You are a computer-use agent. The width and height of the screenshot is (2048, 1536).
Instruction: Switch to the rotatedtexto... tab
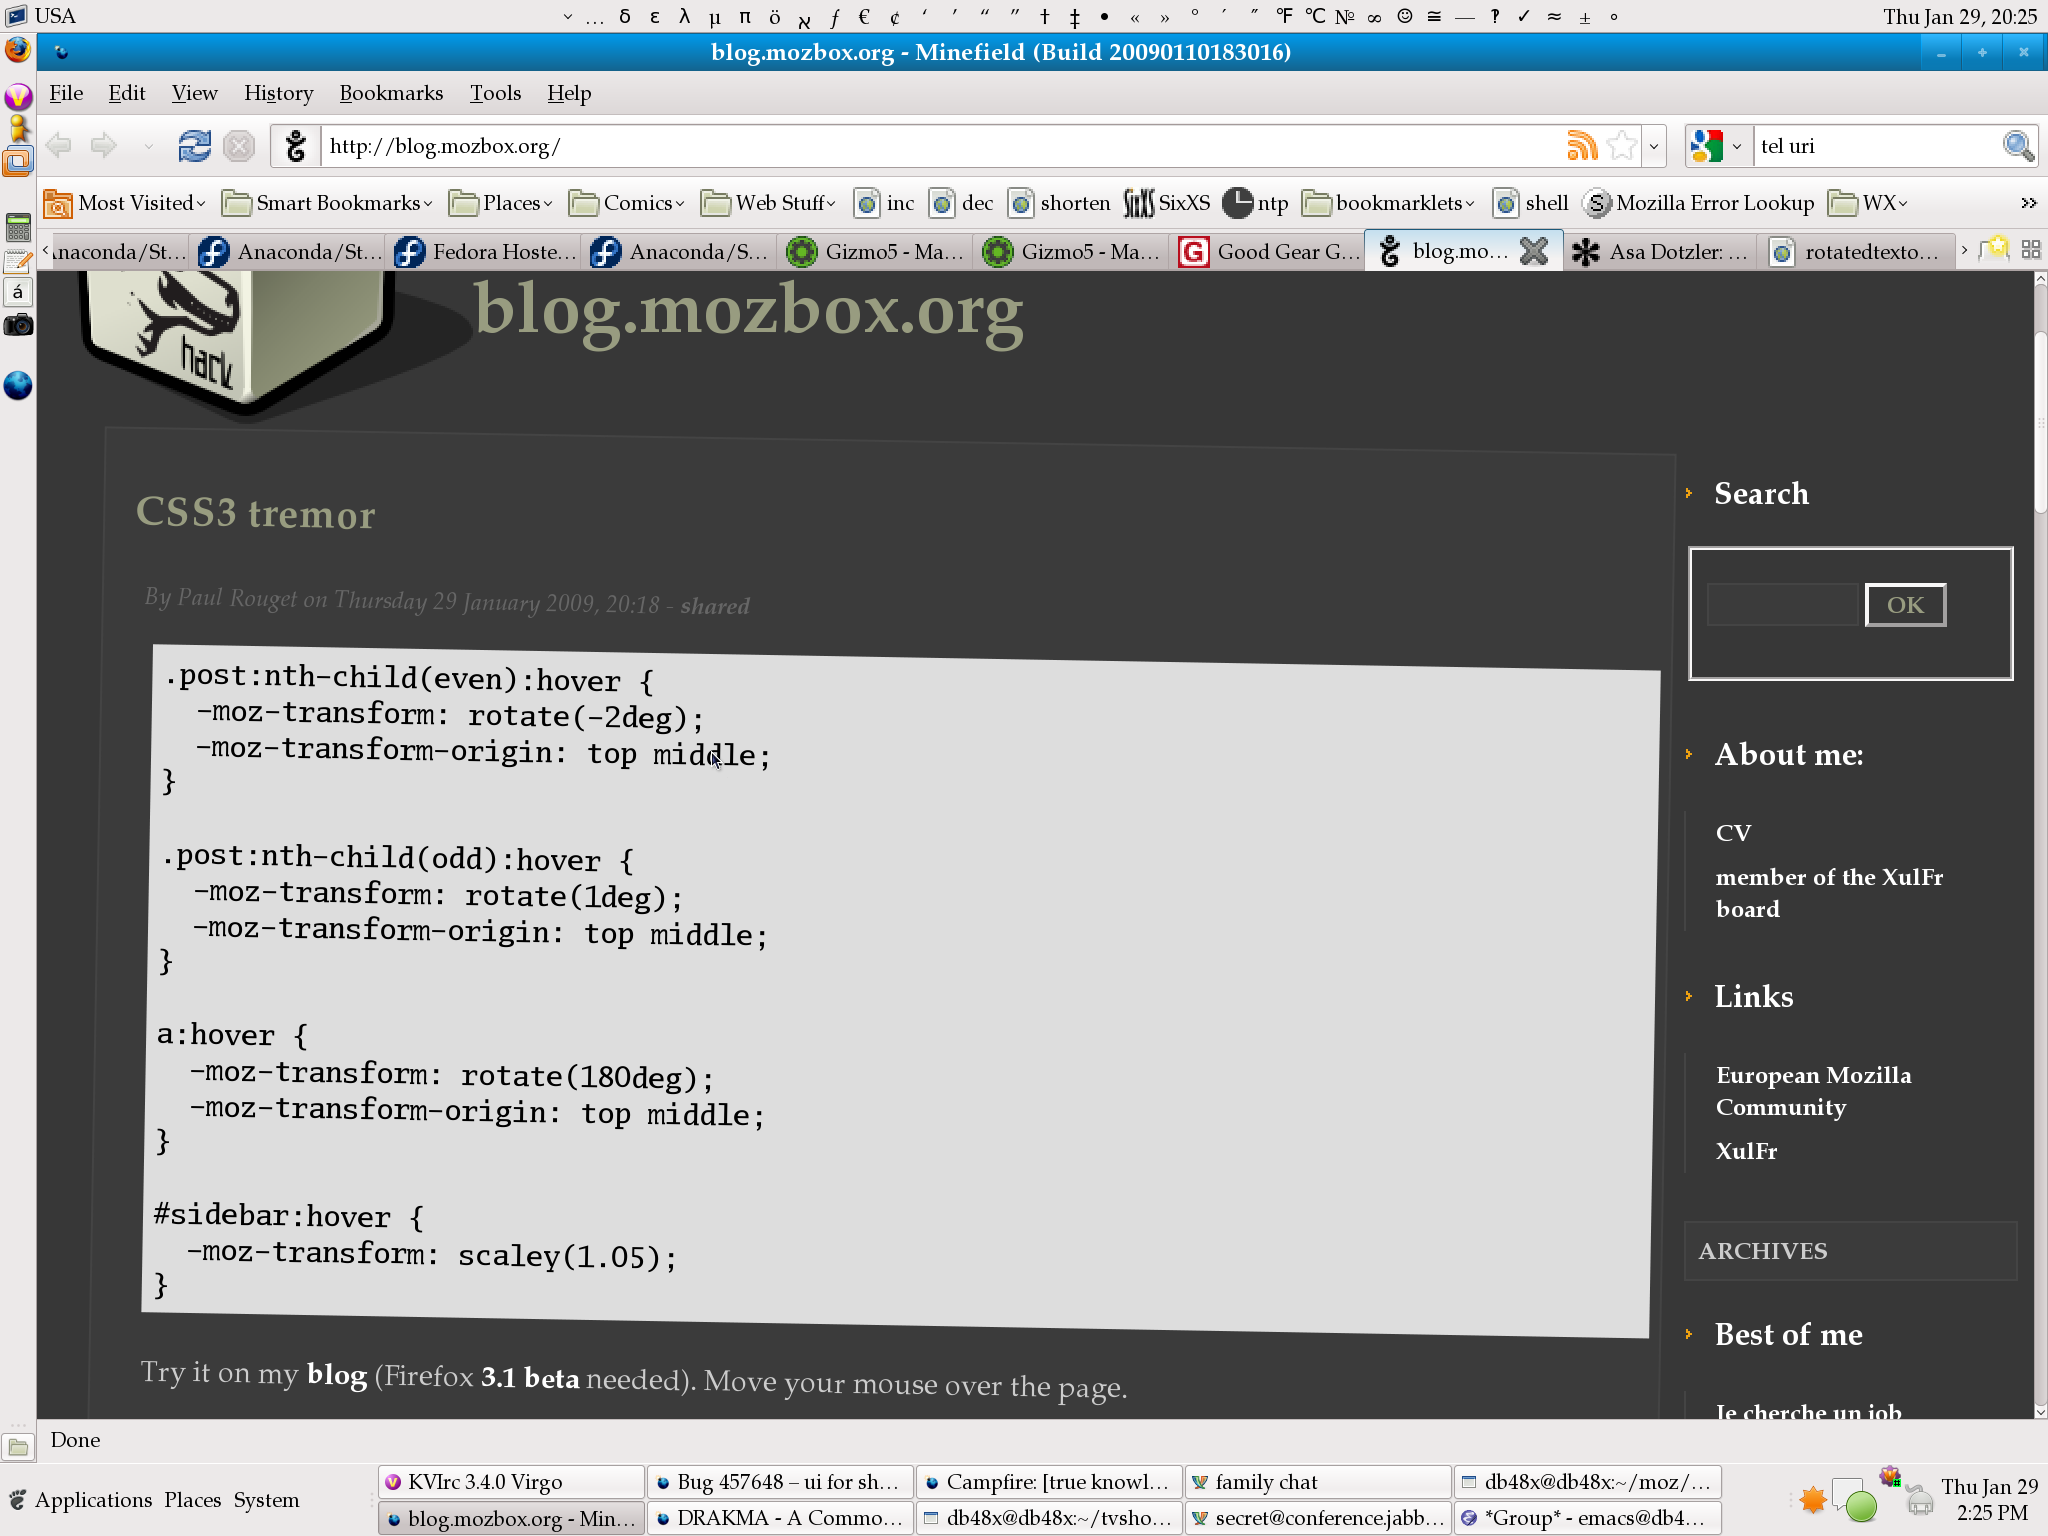(1858, 251)
